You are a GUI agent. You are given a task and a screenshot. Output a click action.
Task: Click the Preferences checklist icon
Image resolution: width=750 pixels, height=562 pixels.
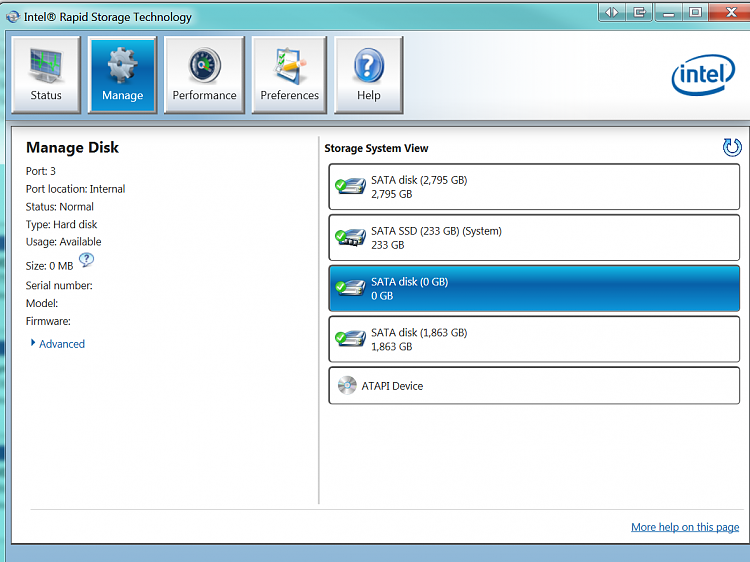[x=289, y=65]
